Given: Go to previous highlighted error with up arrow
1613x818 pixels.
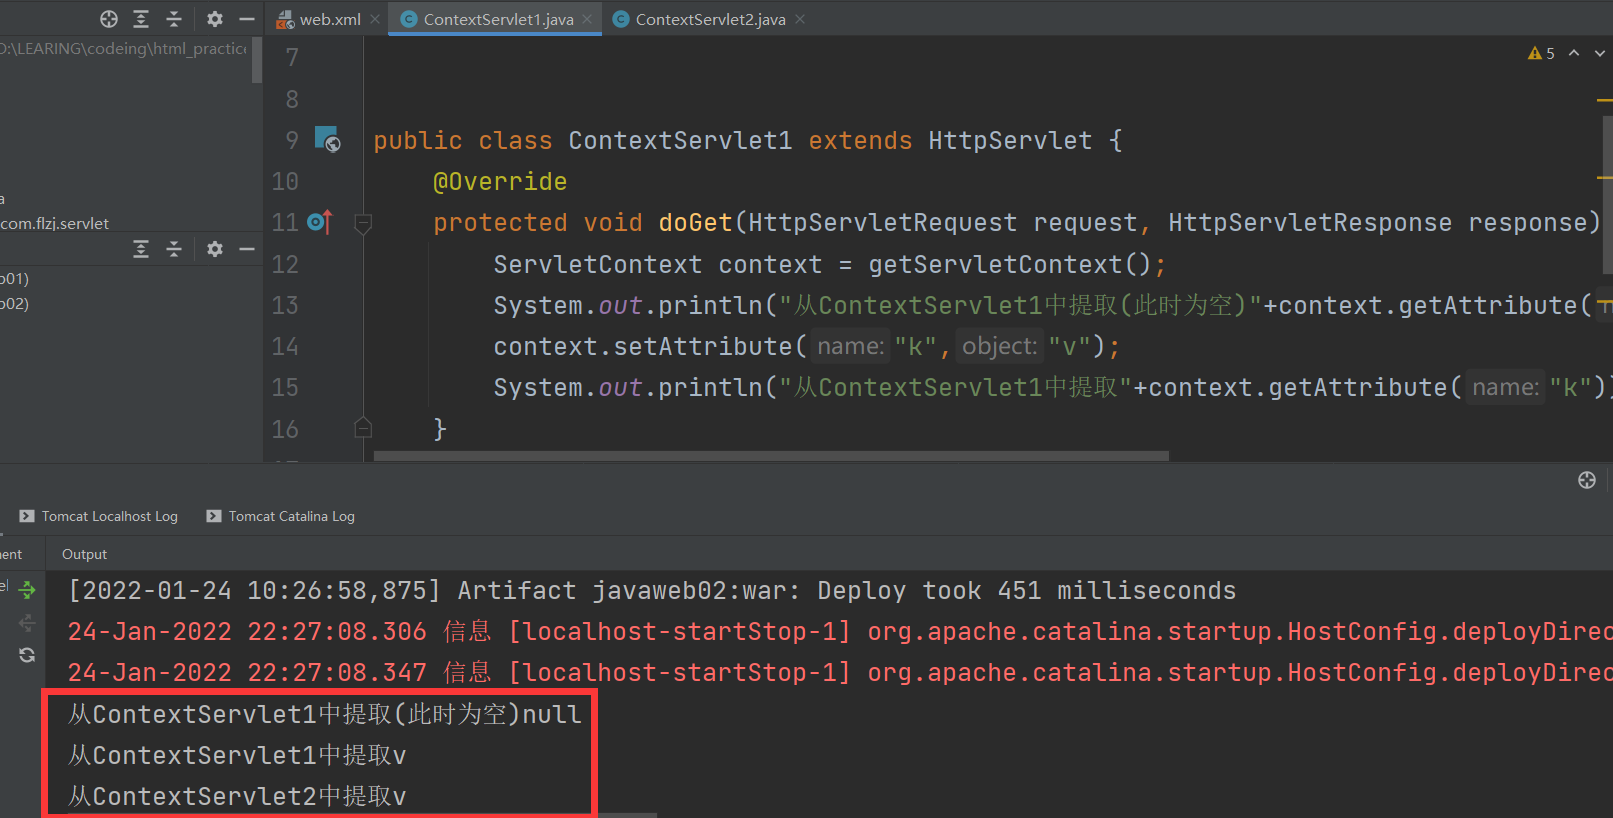Looking at the screenshot, I should 1574,53.
